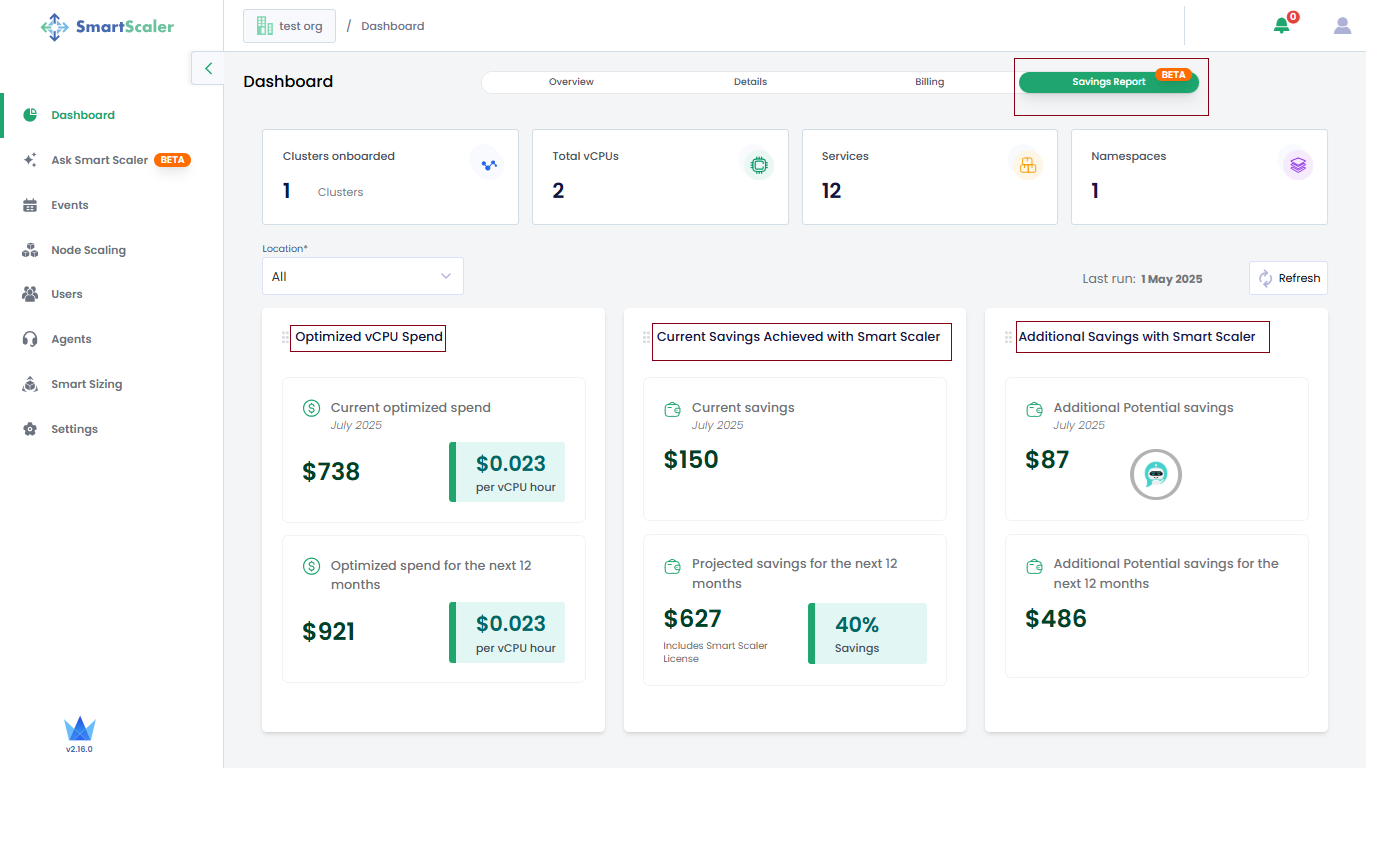Click the Namespaces layers icon
The height and width of the screenshot is (854, 1381).
pos(1297,164)
